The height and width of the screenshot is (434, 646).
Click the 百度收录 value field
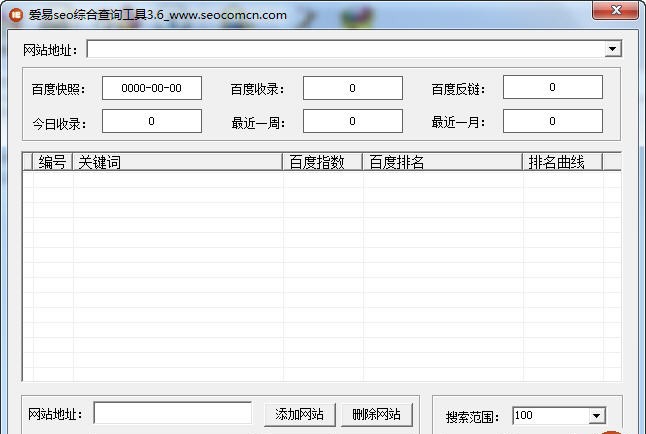tap(353, 88)
